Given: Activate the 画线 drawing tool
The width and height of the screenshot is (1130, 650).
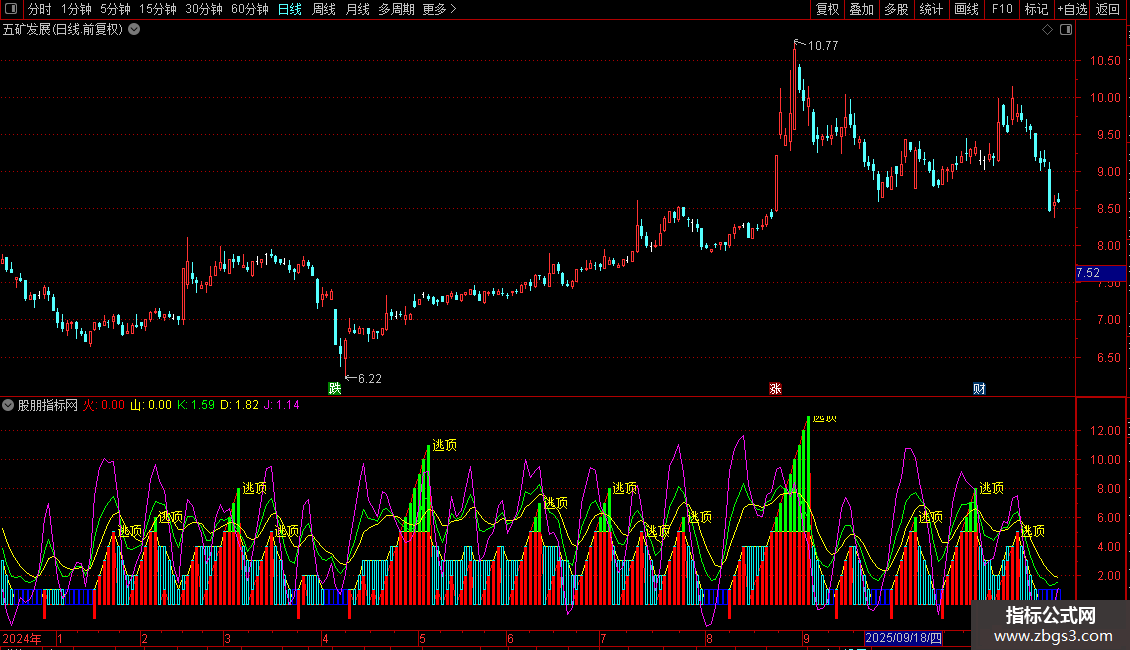Looking at the screenshot, I should 966,9.
